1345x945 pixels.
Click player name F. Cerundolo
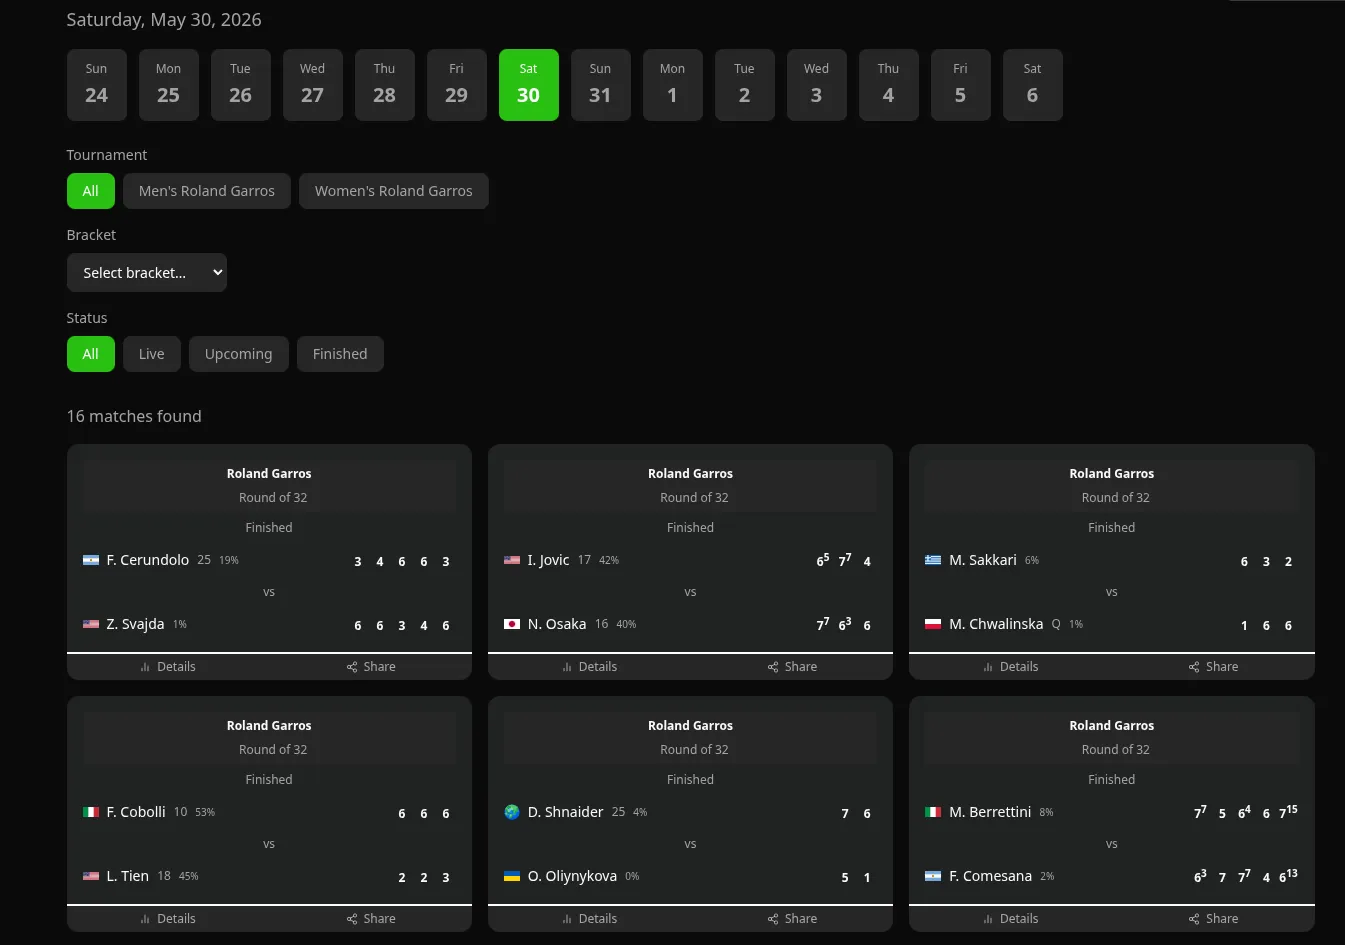click(x=148, y=560)
